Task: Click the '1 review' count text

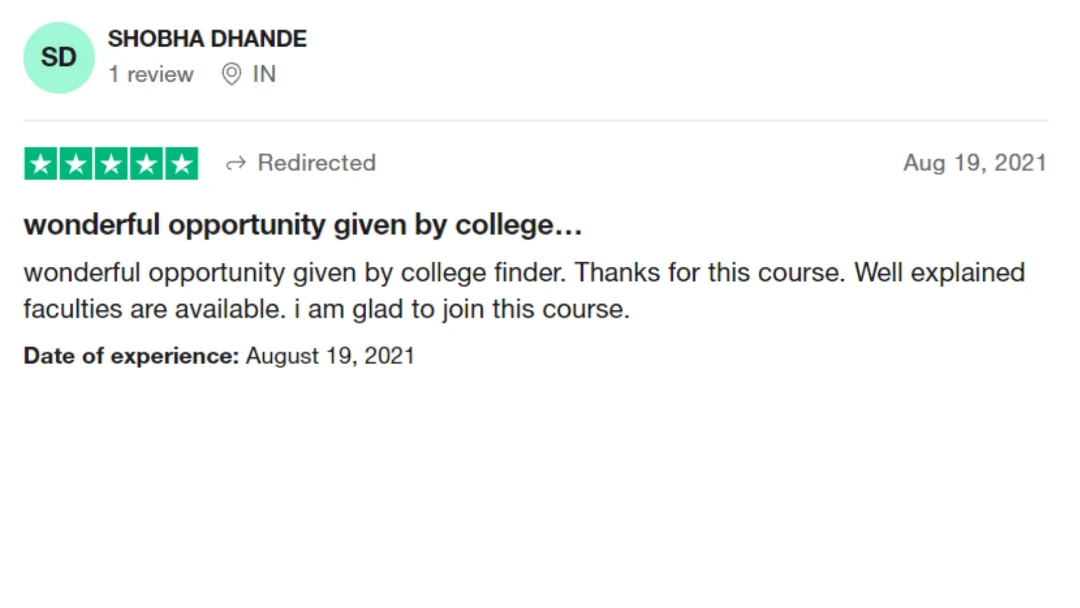Action: click(151, 74)
